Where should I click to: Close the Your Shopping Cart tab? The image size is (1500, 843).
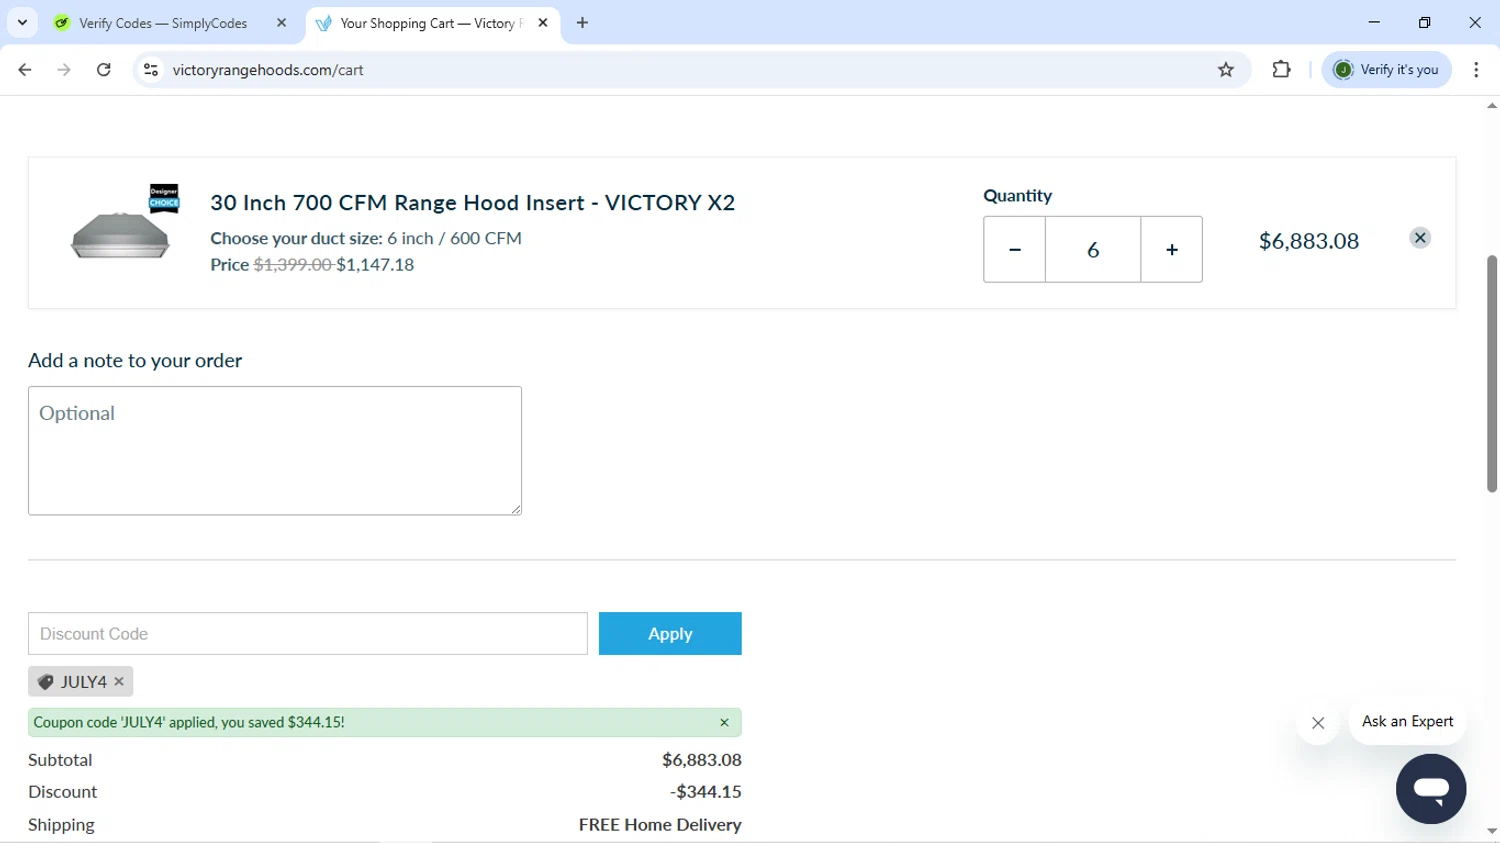(x=543, y=23)
